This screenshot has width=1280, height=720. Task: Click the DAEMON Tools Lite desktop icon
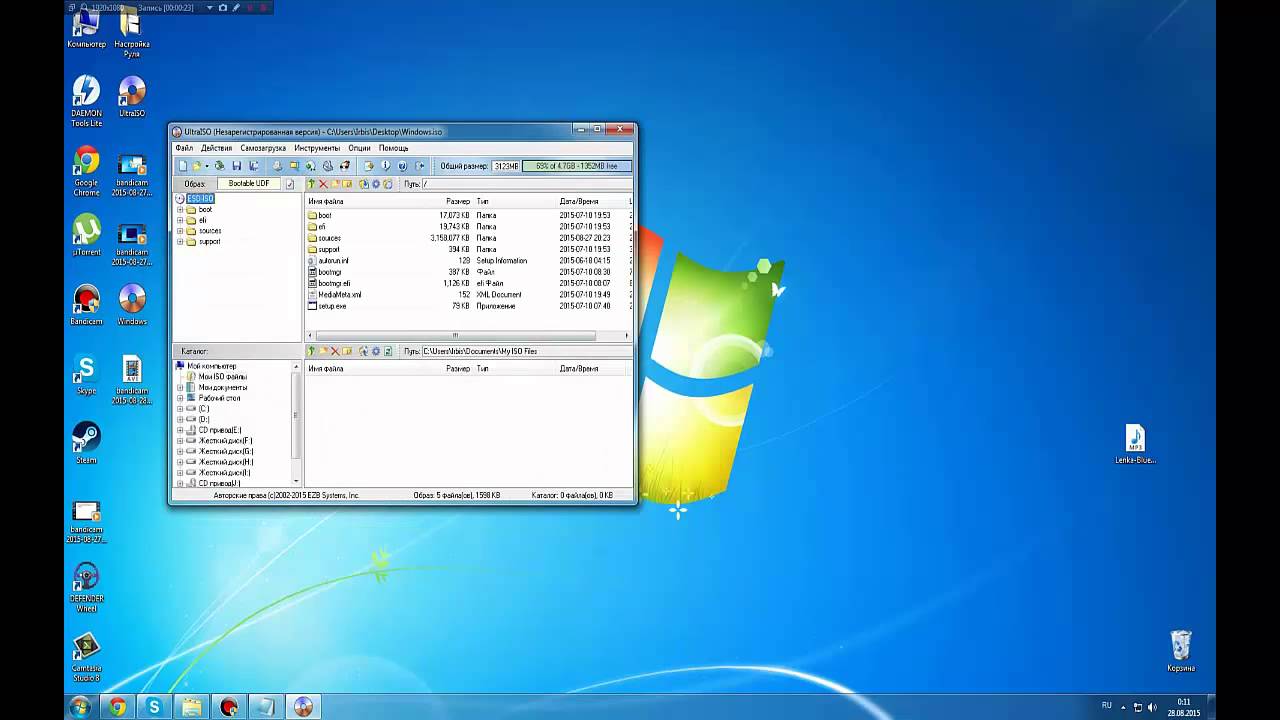click(x=86, y=101)
